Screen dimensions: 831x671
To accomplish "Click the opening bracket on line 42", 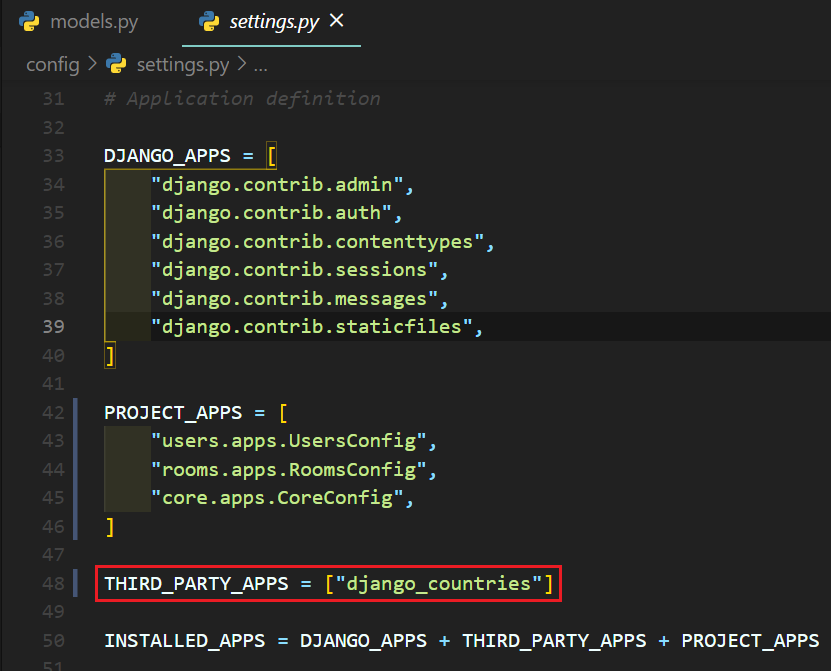I will pyautogui.click(x=283, y=412).
